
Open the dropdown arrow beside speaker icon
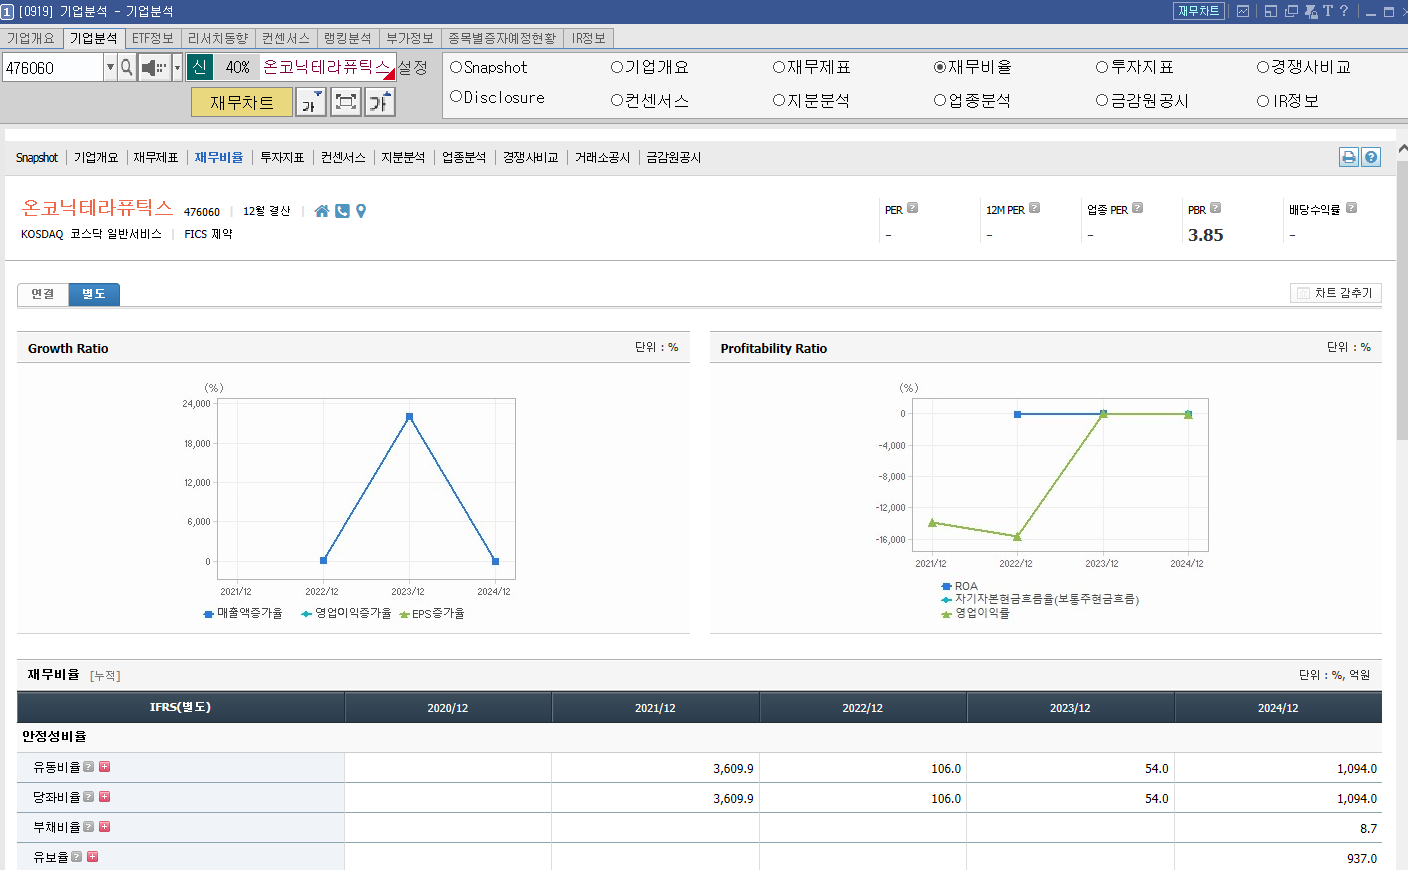click(x=177, y=67)
